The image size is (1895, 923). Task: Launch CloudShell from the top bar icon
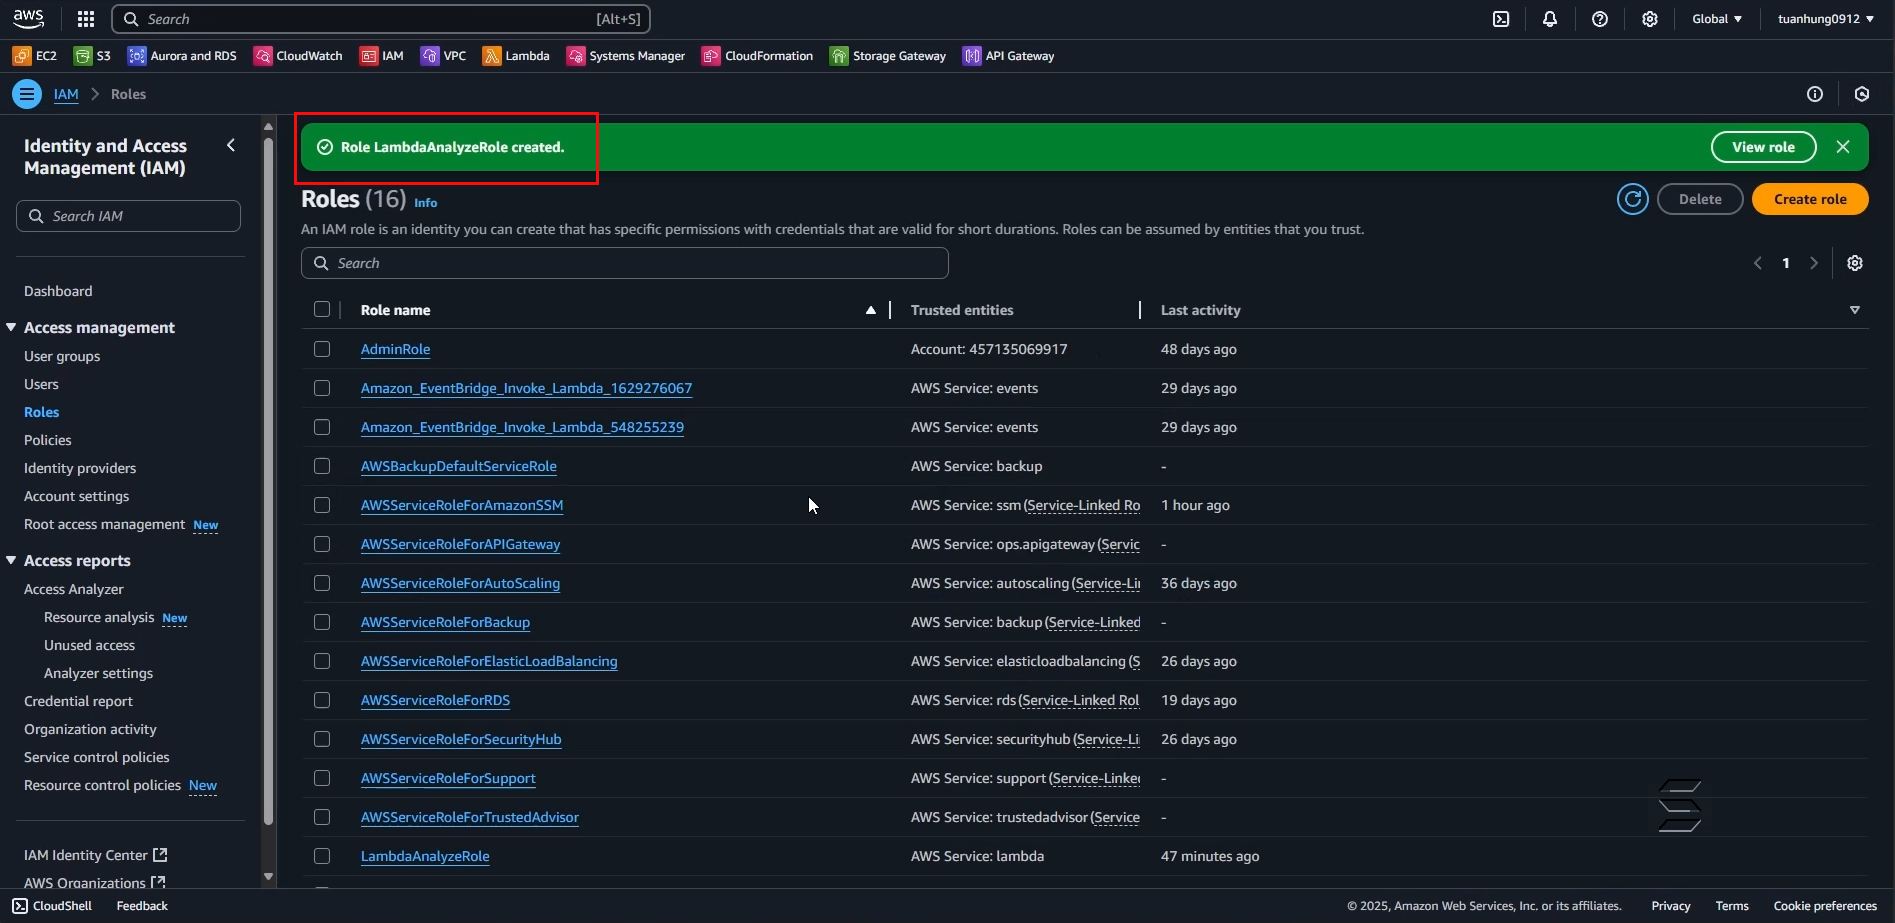point(1501,19)
